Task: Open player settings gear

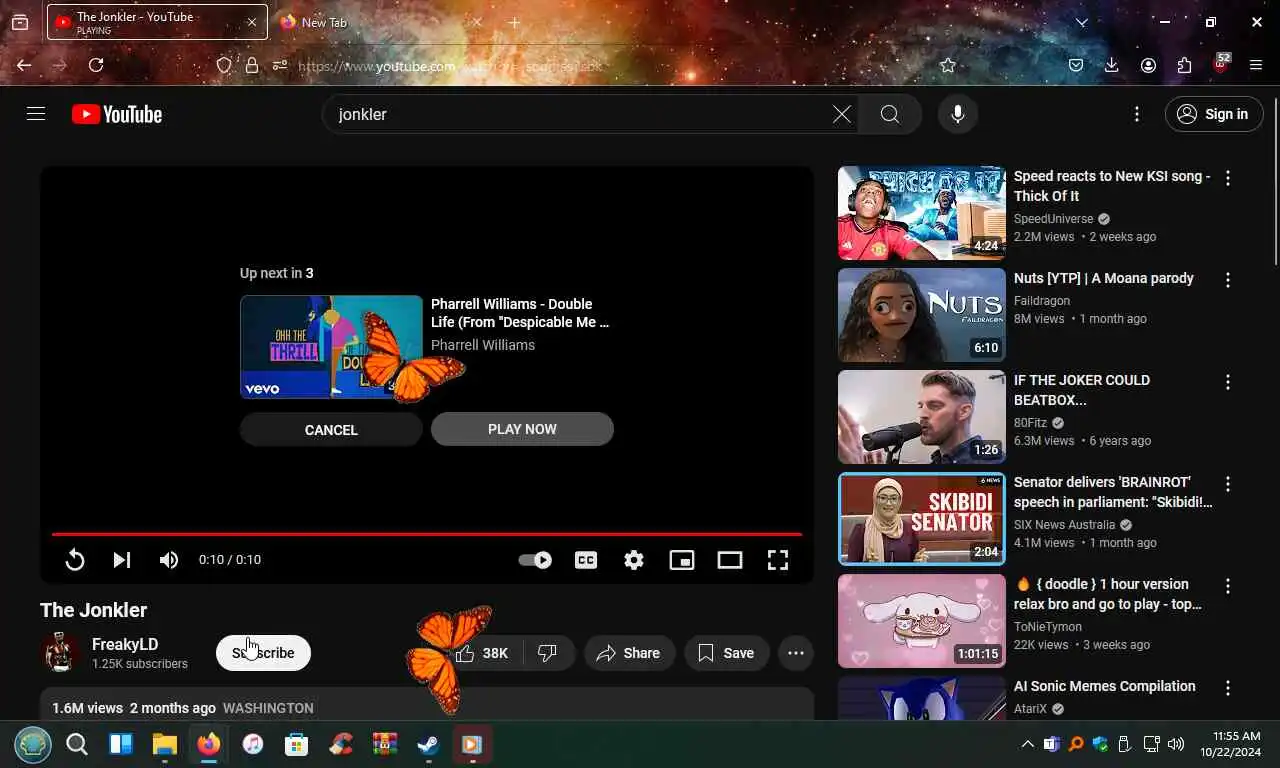Action: (634, 560)
